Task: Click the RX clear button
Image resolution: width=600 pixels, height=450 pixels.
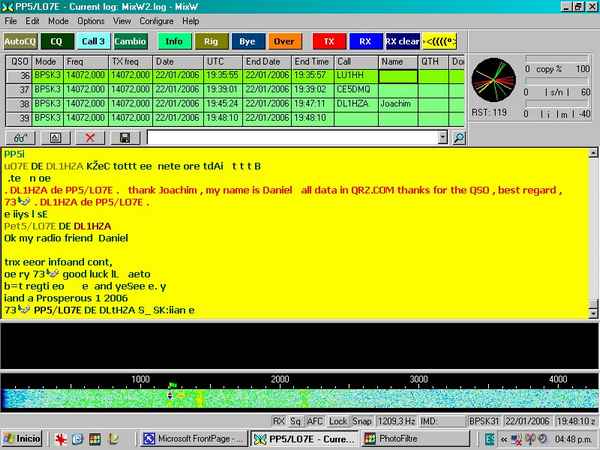Action: click(402, 41)
